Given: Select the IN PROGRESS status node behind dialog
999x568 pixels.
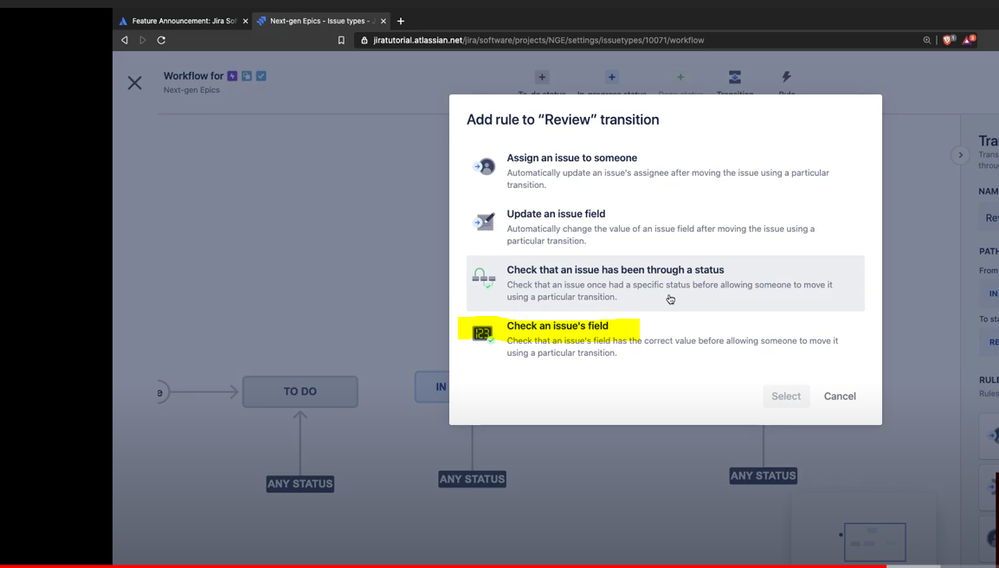Looking at the screenshot, I should [x=433, y=387].
